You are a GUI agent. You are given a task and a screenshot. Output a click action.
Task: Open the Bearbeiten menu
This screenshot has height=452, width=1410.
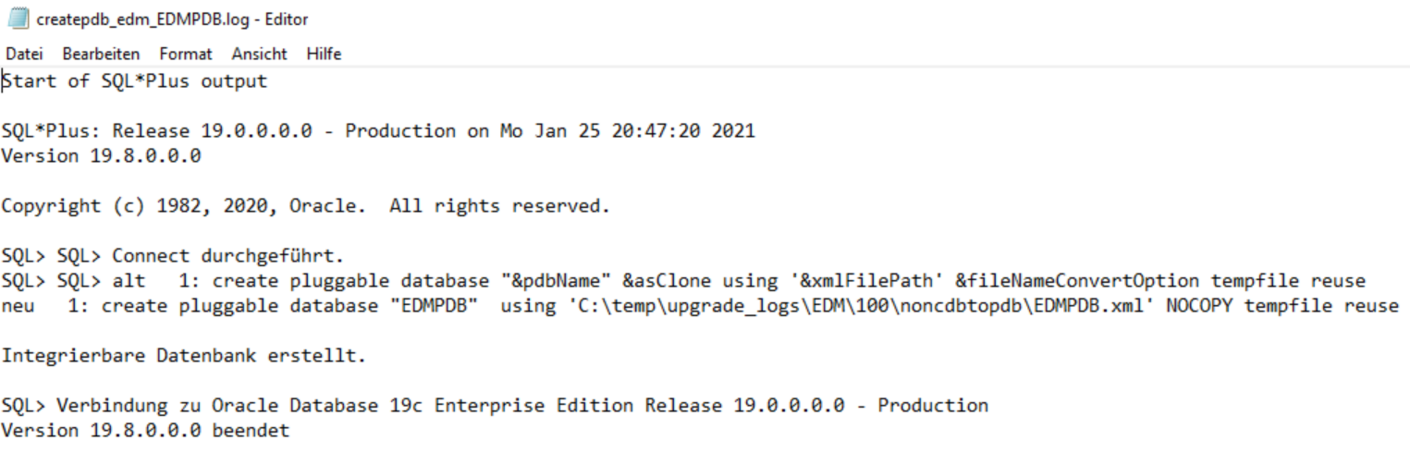[x=101, y=54]
